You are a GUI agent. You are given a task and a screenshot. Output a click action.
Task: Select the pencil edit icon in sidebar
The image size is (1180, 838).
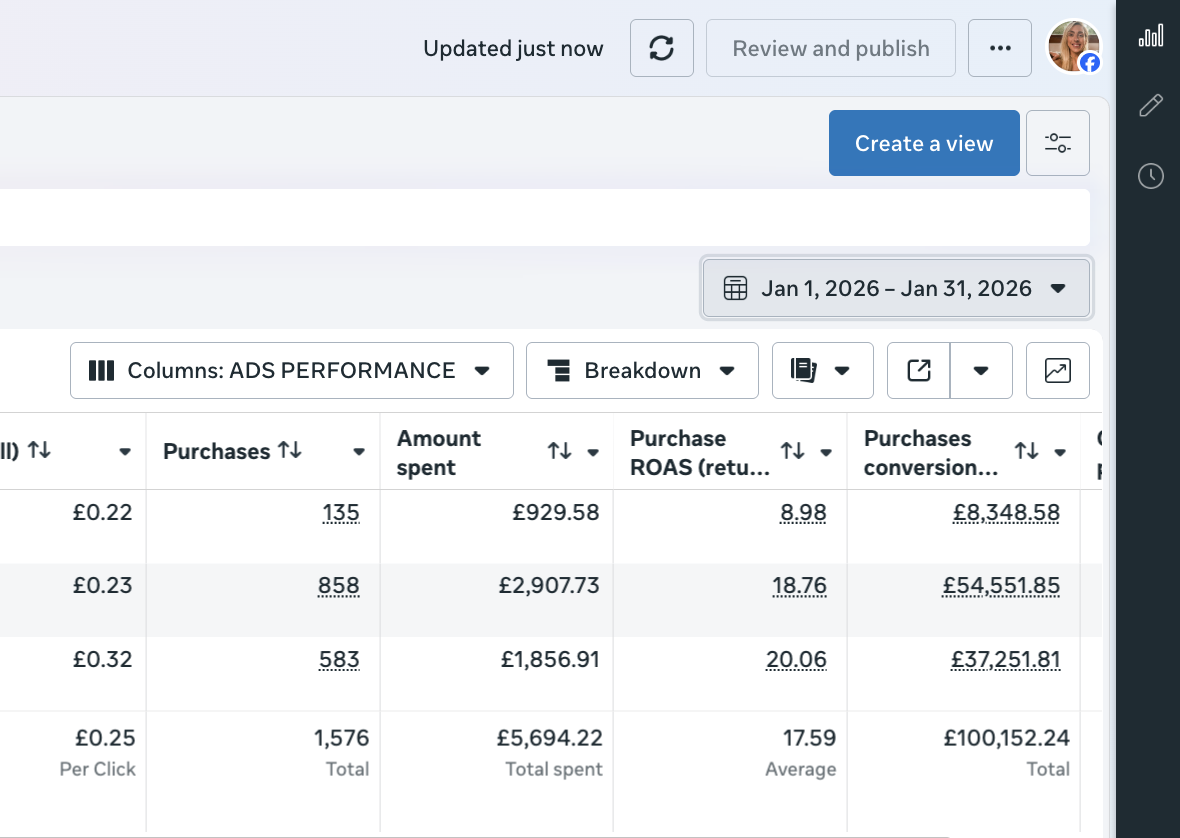click(1151, 105)
